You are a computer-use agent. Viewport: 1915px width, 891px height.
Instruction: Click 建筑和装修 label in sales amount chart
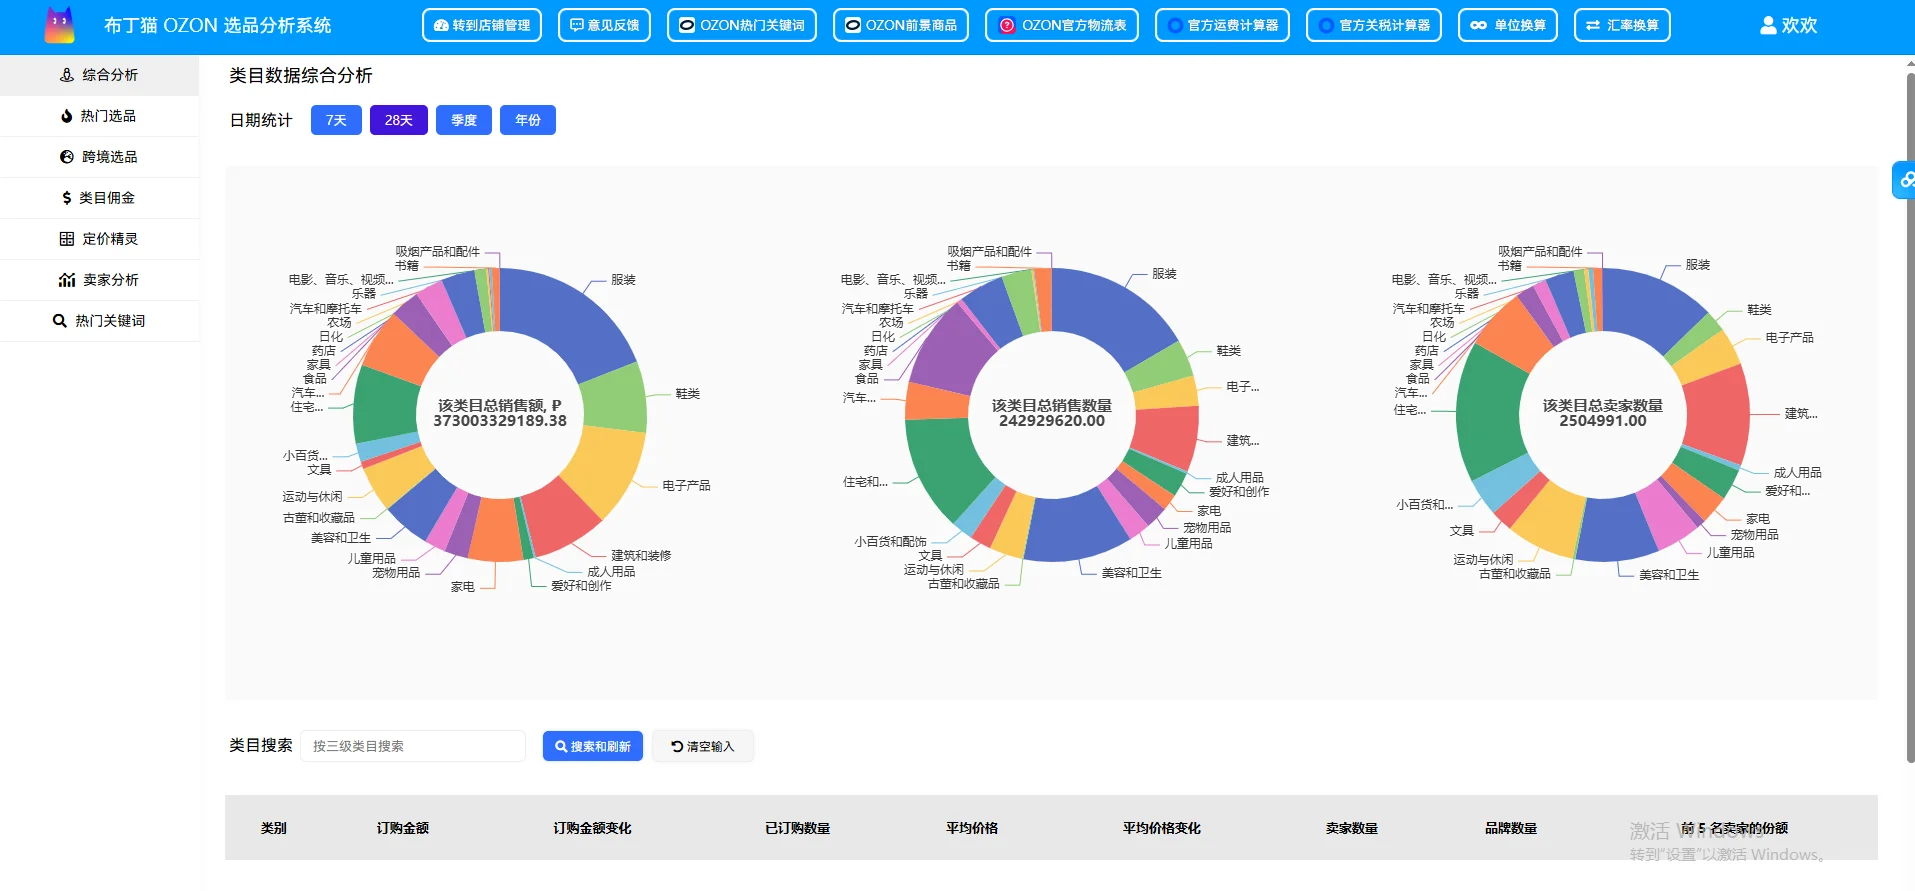pos(641,555)
